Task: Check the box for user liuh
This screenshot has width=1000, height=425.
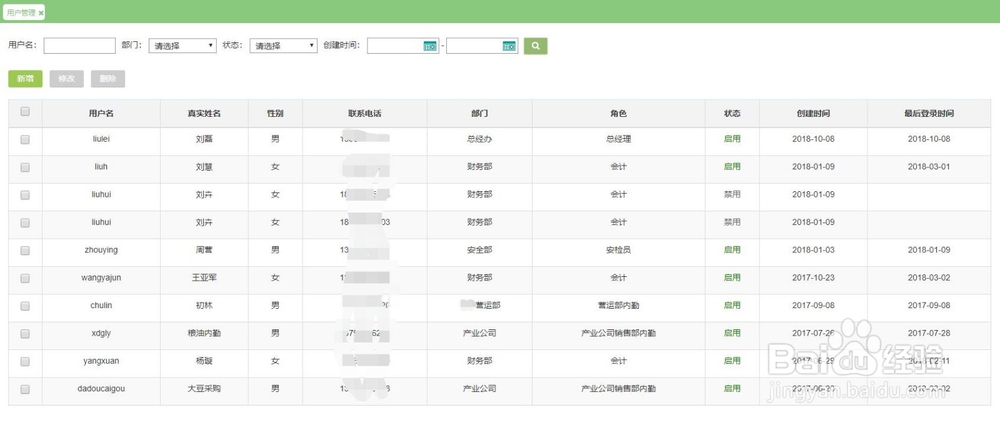Action: (x=26, y=167)
